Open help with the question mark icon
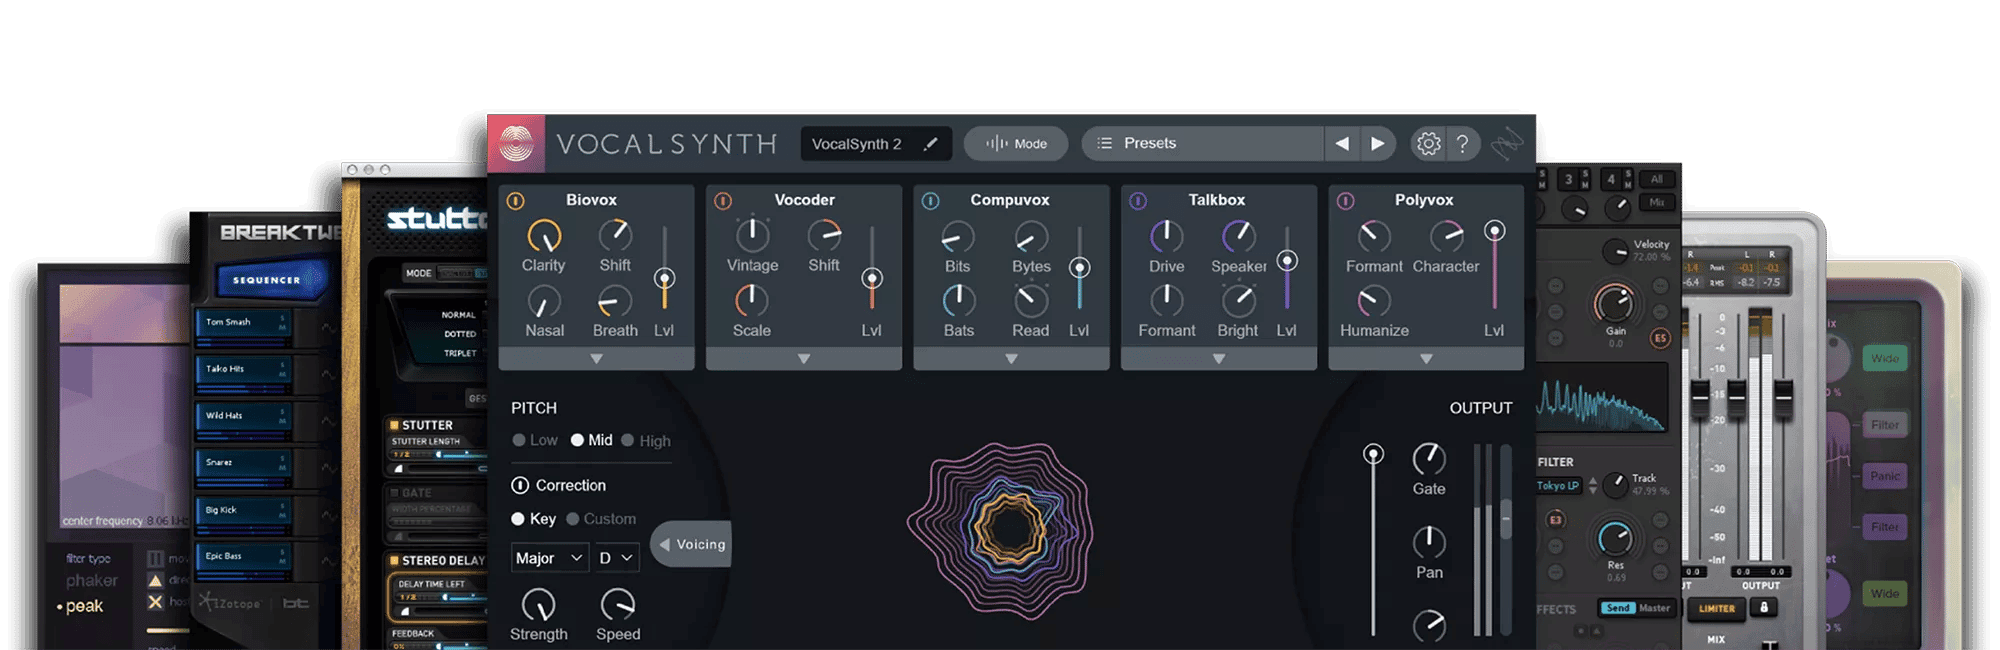Image resolution: width=2000 pixels, height=650 pixels. tap(1463, 144)
